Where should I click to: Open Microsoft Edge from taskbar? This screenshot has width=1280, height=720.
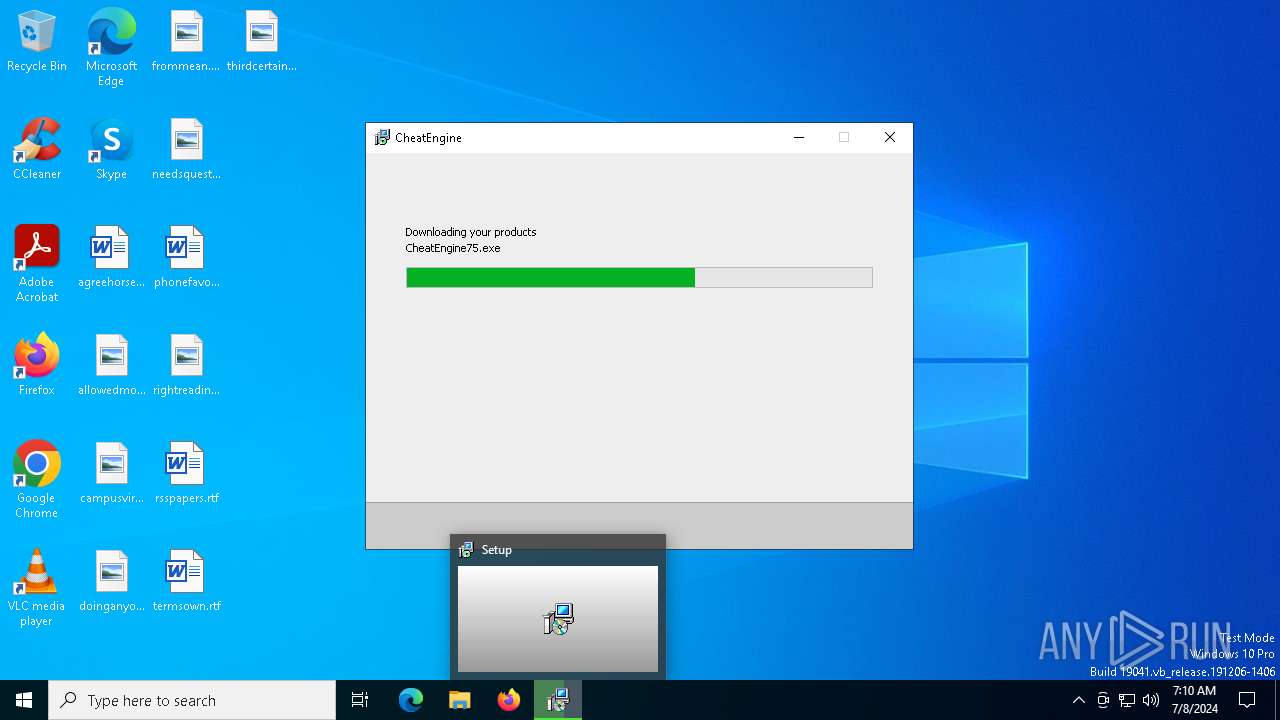click(411, 700)
